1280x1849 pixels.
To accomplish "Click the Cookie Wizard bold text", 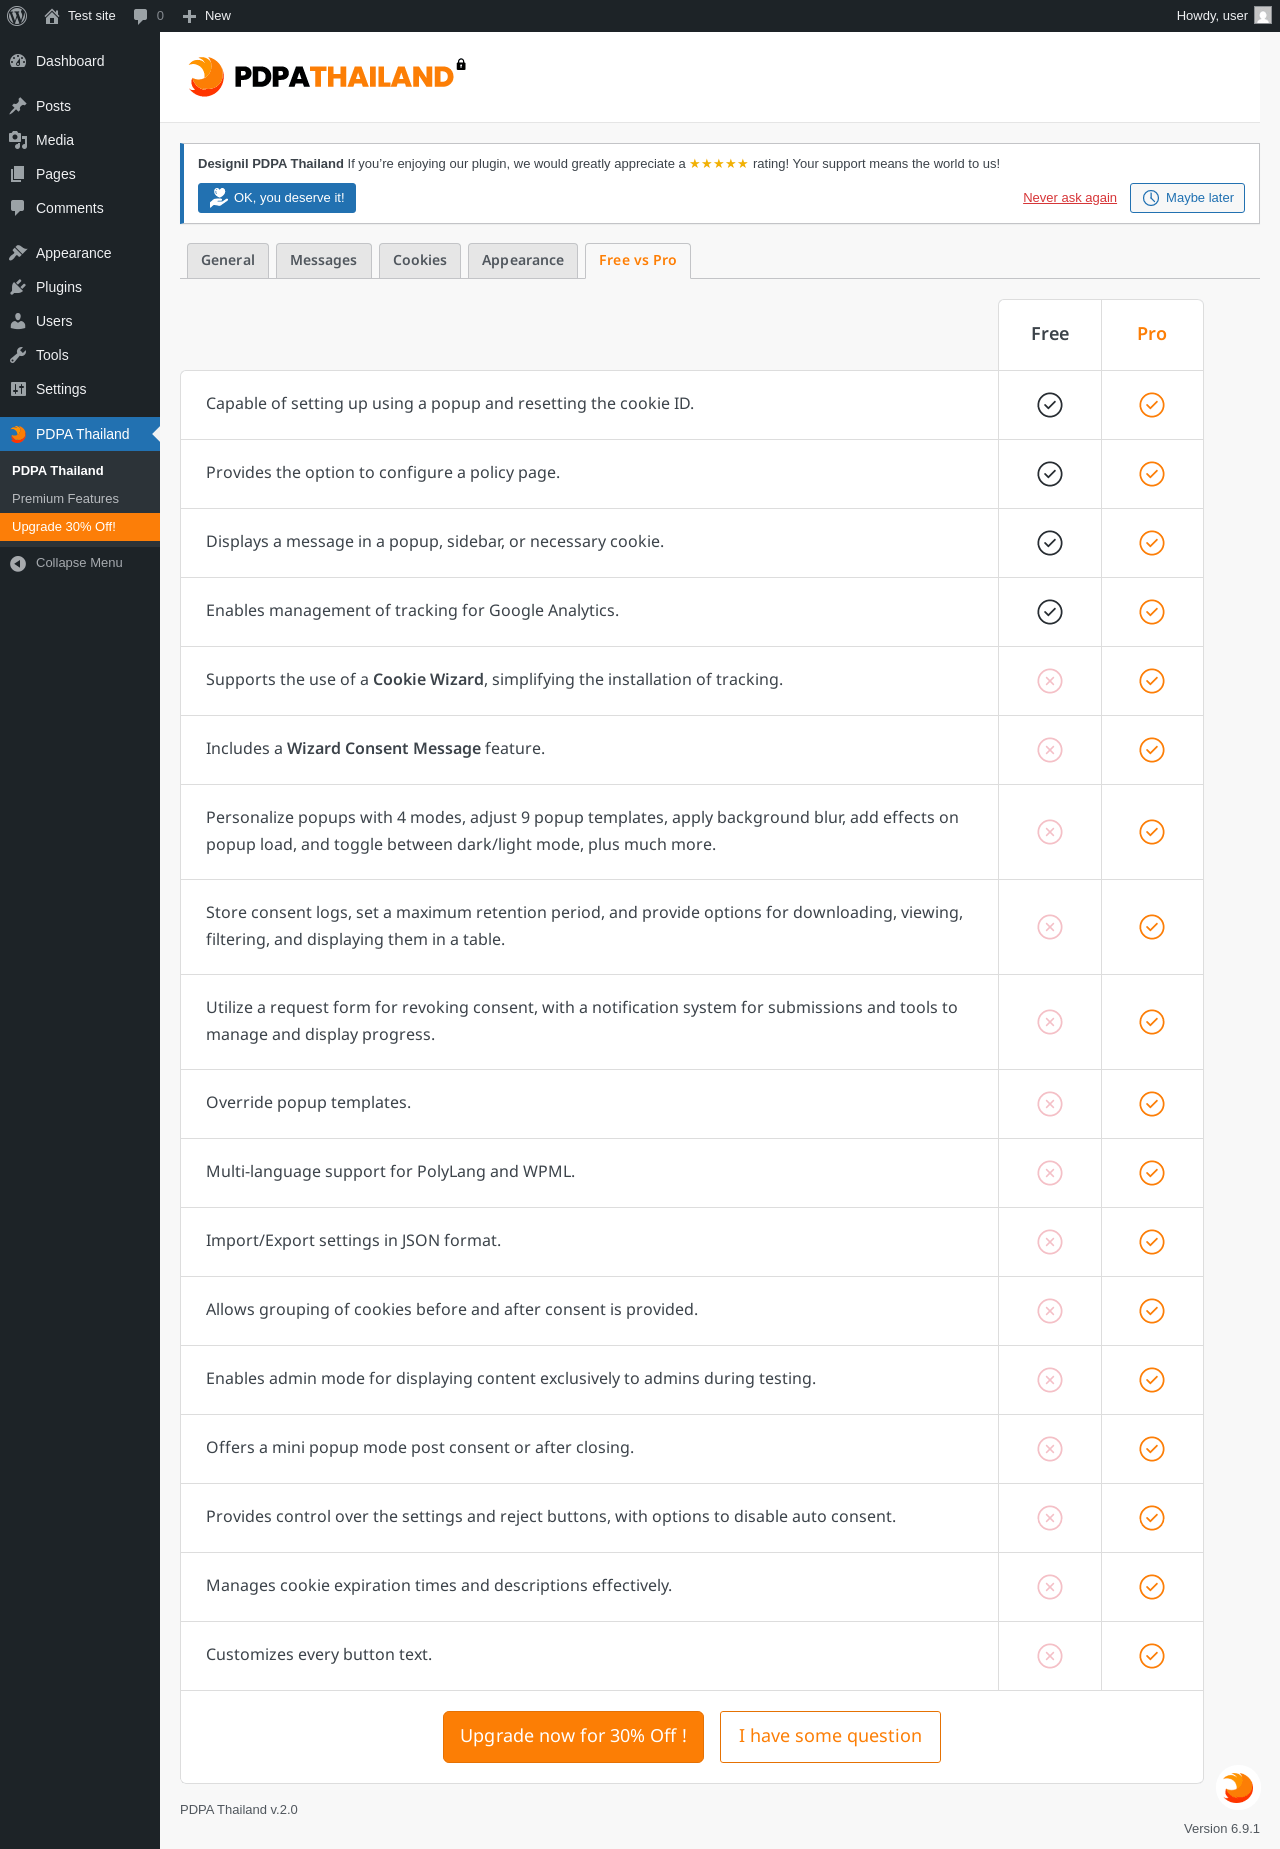I will coord(428,680).
